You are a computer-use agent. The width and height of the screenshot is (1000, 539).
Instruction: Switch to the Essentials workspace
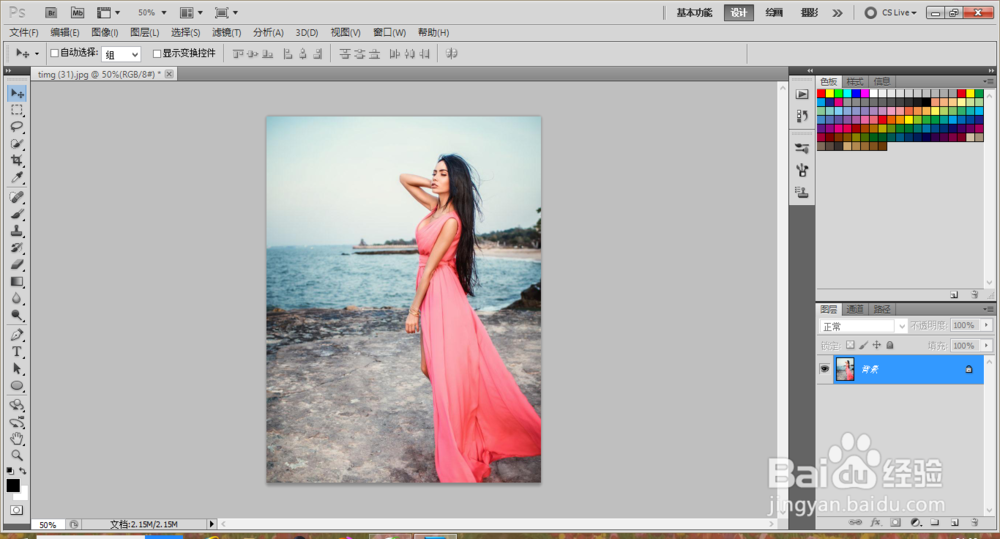694,13
